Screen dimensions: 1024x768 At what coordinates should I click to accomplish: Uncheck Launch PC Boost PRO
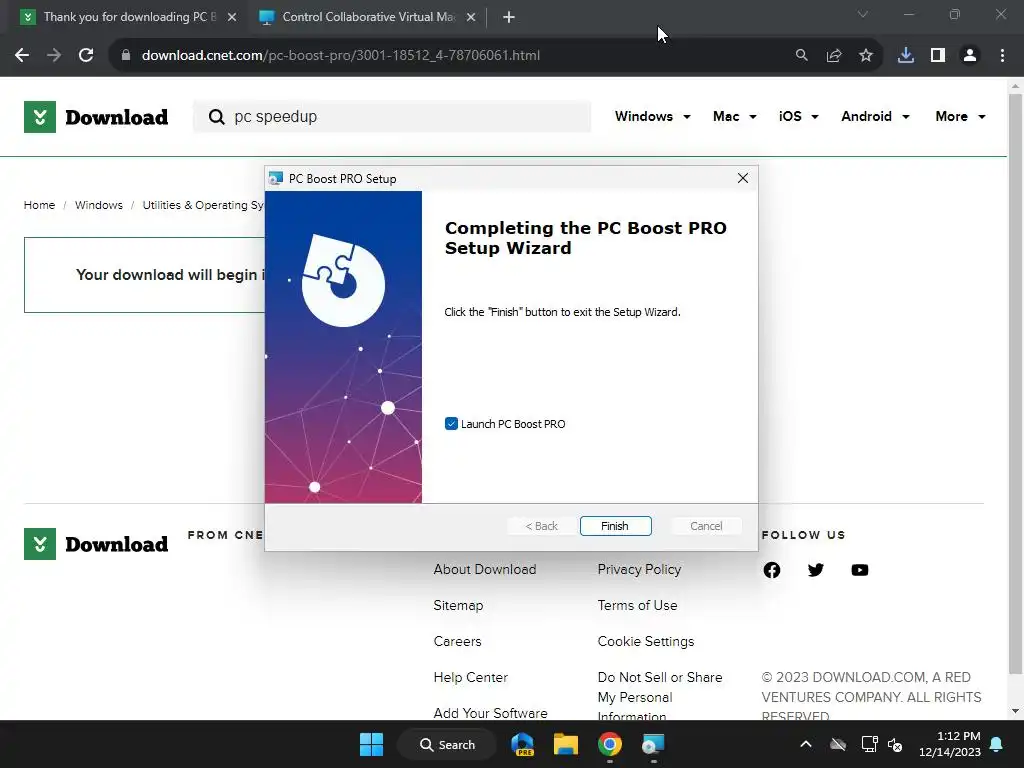pos(451,424)
